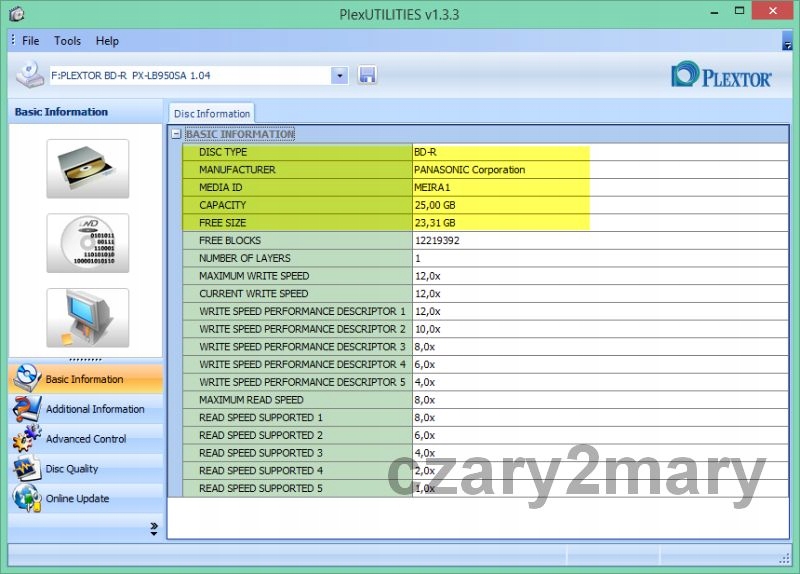The width and height of the screenshot is (800, 574).
Task: Maximize the PlexUTILITIES window
Action: coord(739,11)
